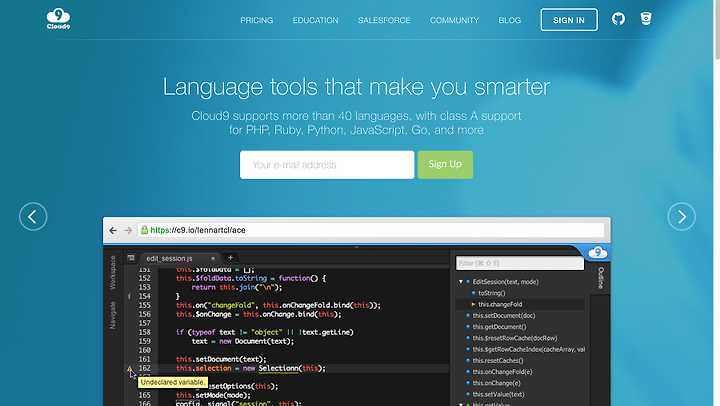720x406 pixels.
Task: Select this.$resetRowCache(docRow) in outline
Action: (x=515, y=338)
